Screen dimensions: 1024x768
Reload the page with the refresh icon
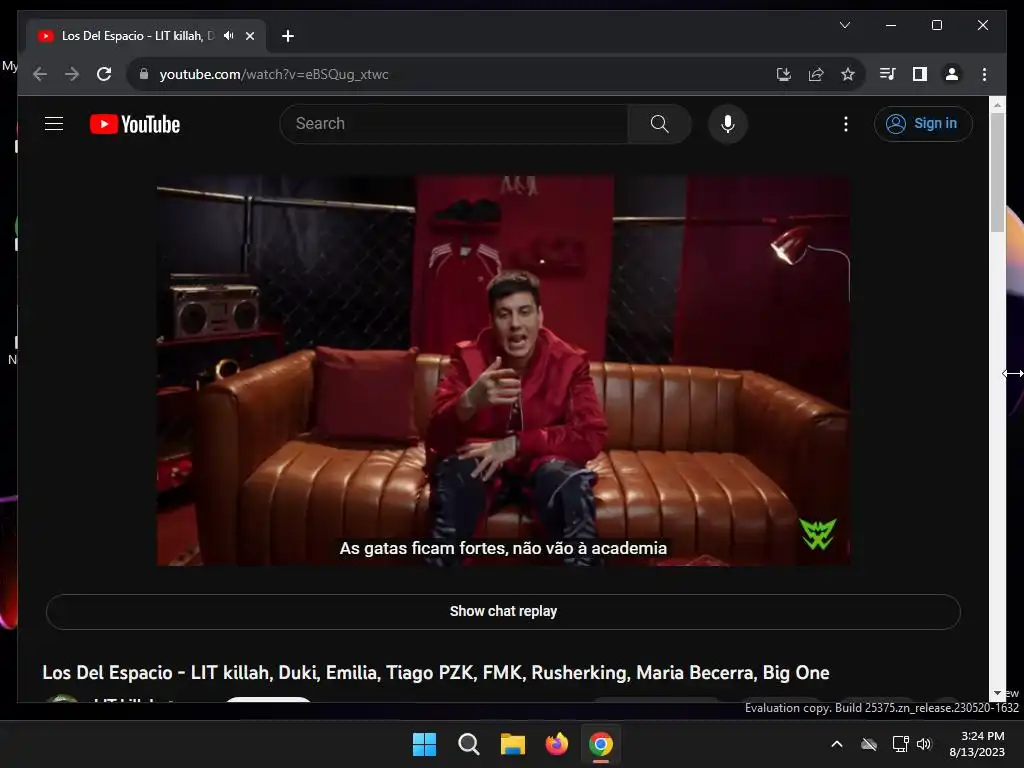(x=104, y=74)
